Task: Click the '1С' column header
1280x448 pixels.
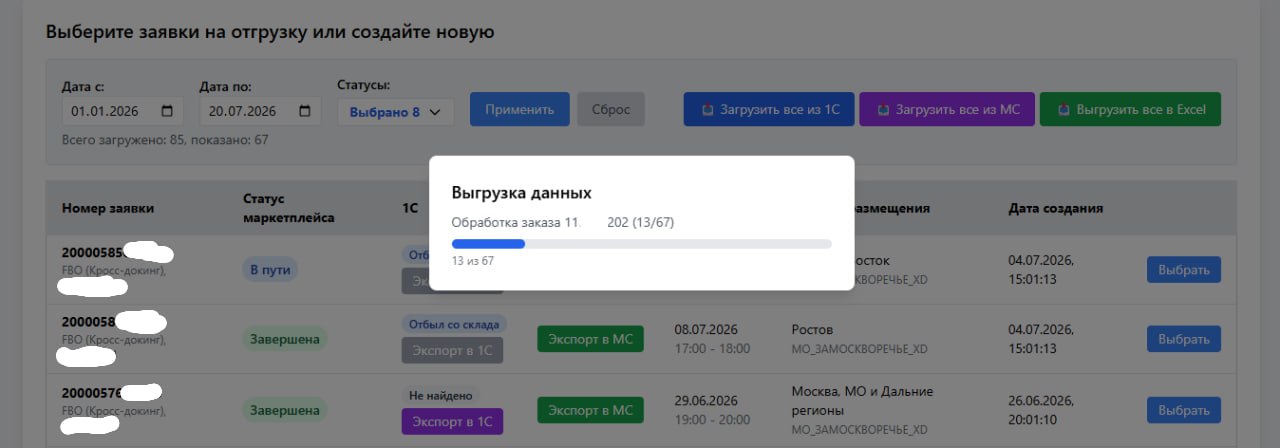Action: click(x=409, y=208)
